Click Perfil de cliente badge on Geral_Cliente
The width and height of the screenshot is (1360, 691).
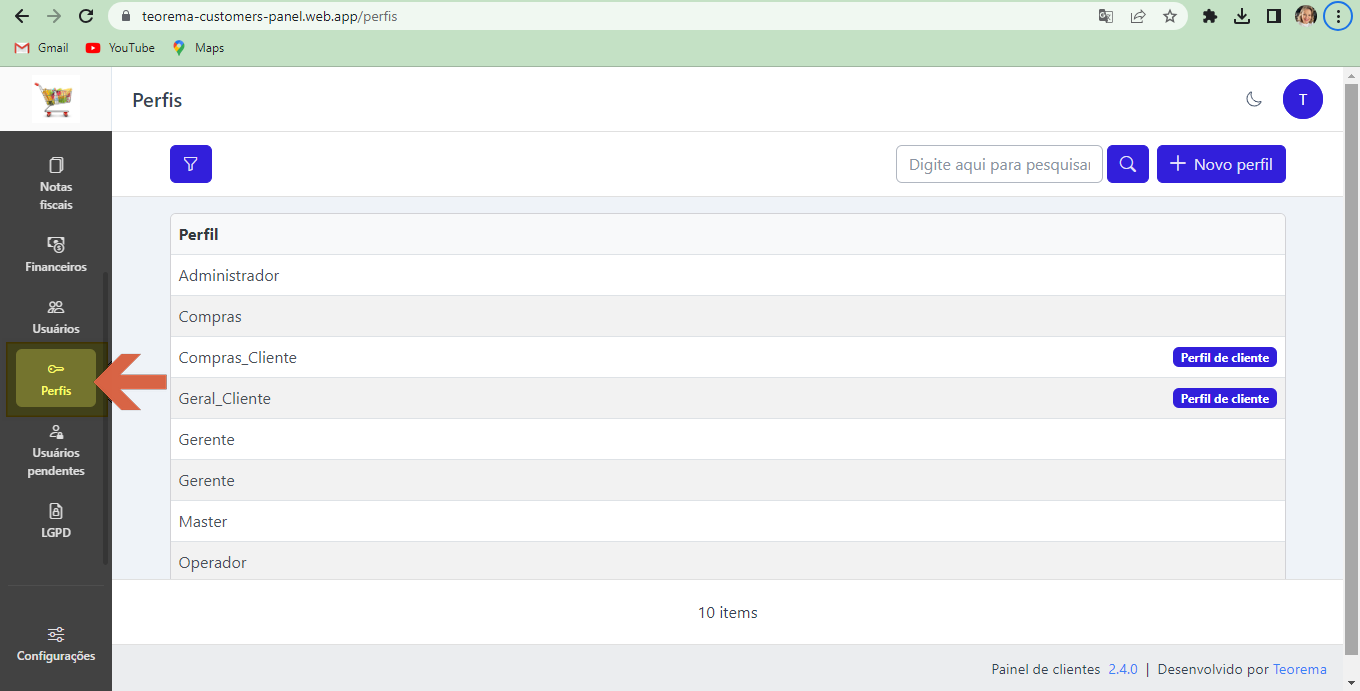[1225, 398]
